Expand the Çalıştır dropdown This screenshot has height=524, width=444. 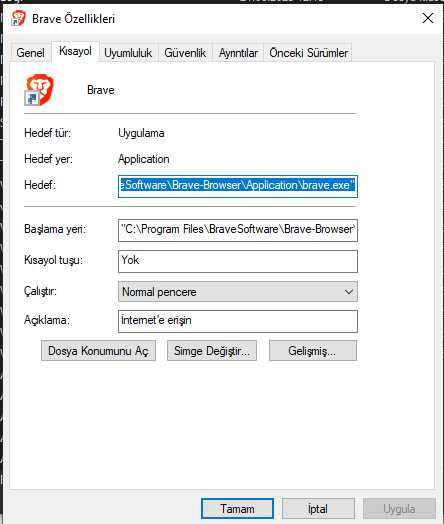[x=238, y=292]
